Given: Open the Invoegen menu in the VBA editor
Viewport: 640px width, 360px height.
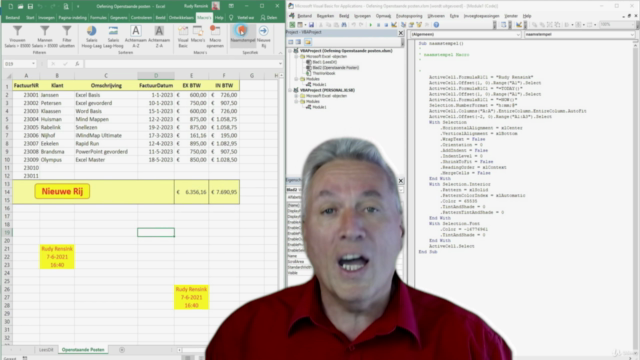Looking at the screenshot, I should (x=362, y=16).
